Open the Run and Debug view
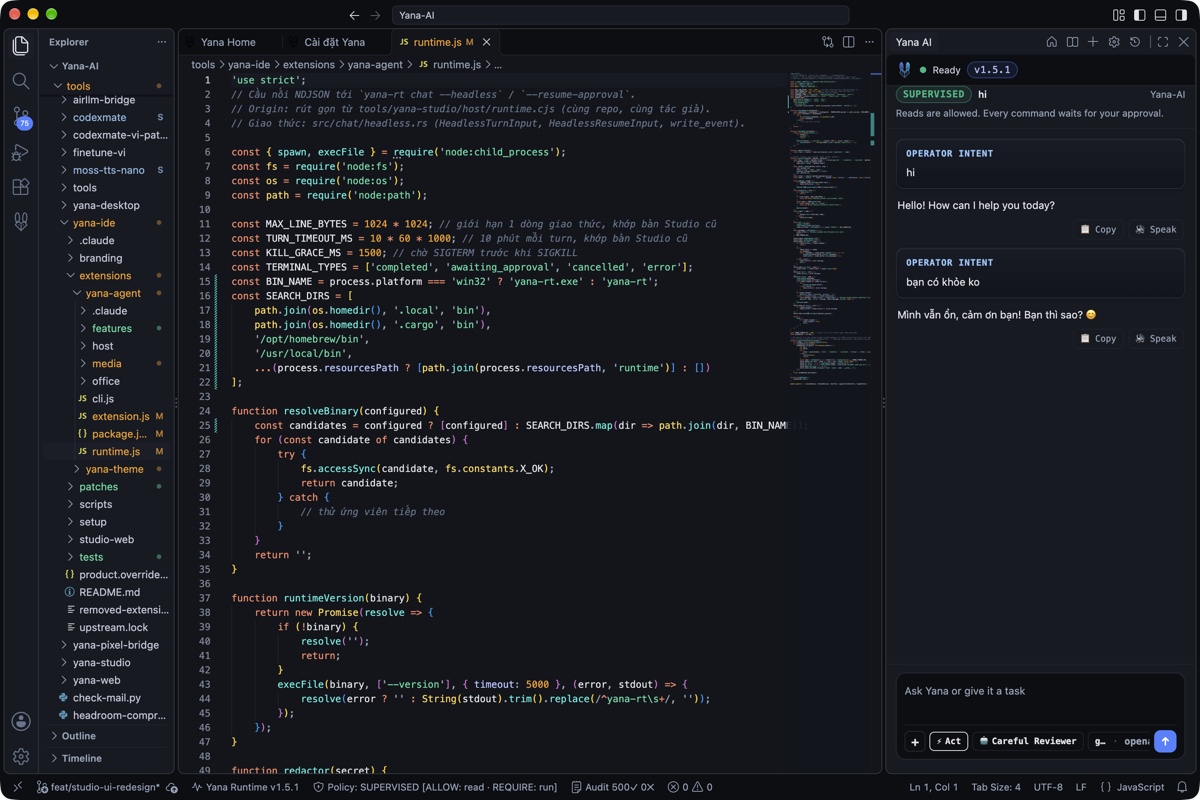 (21, 152)
